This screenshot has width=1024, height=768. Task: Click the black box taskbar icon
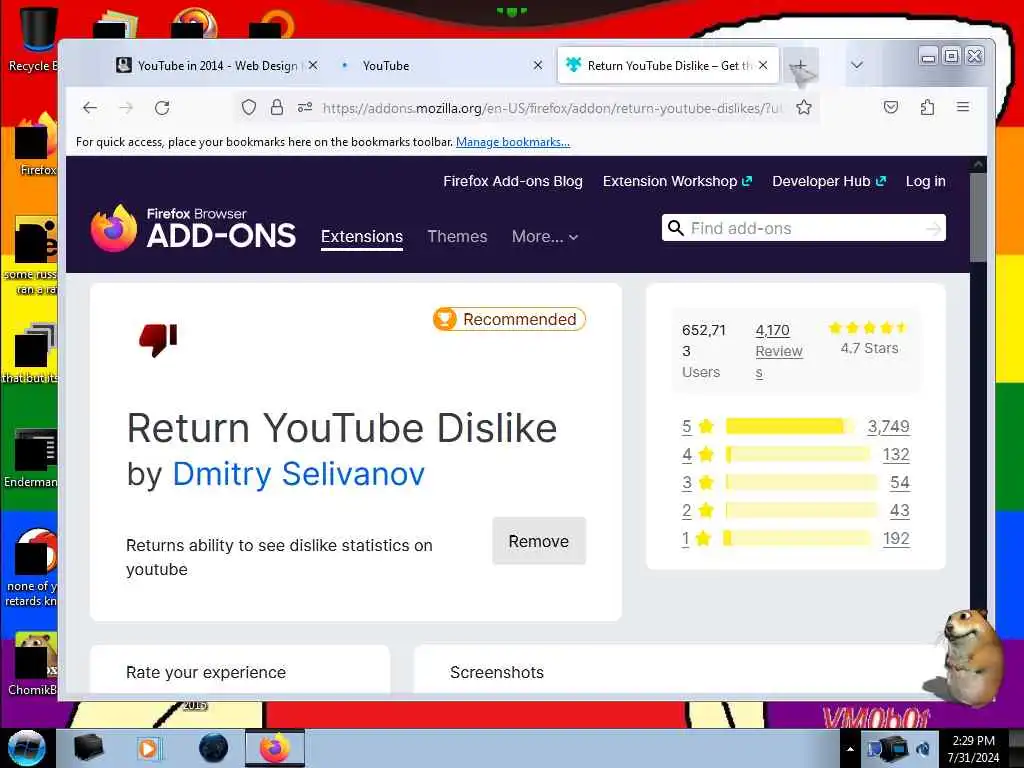[88, 748]
